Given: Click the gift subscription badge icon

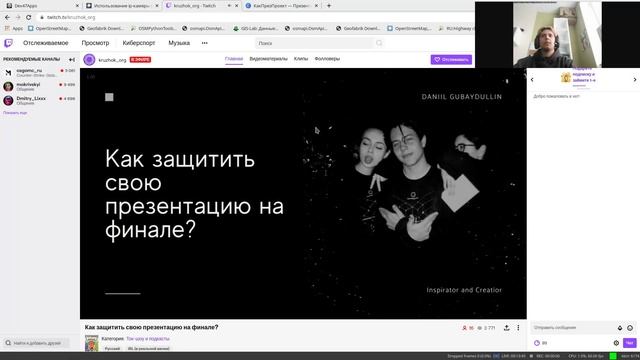Looking at the screenshot, I should [566, 77].
